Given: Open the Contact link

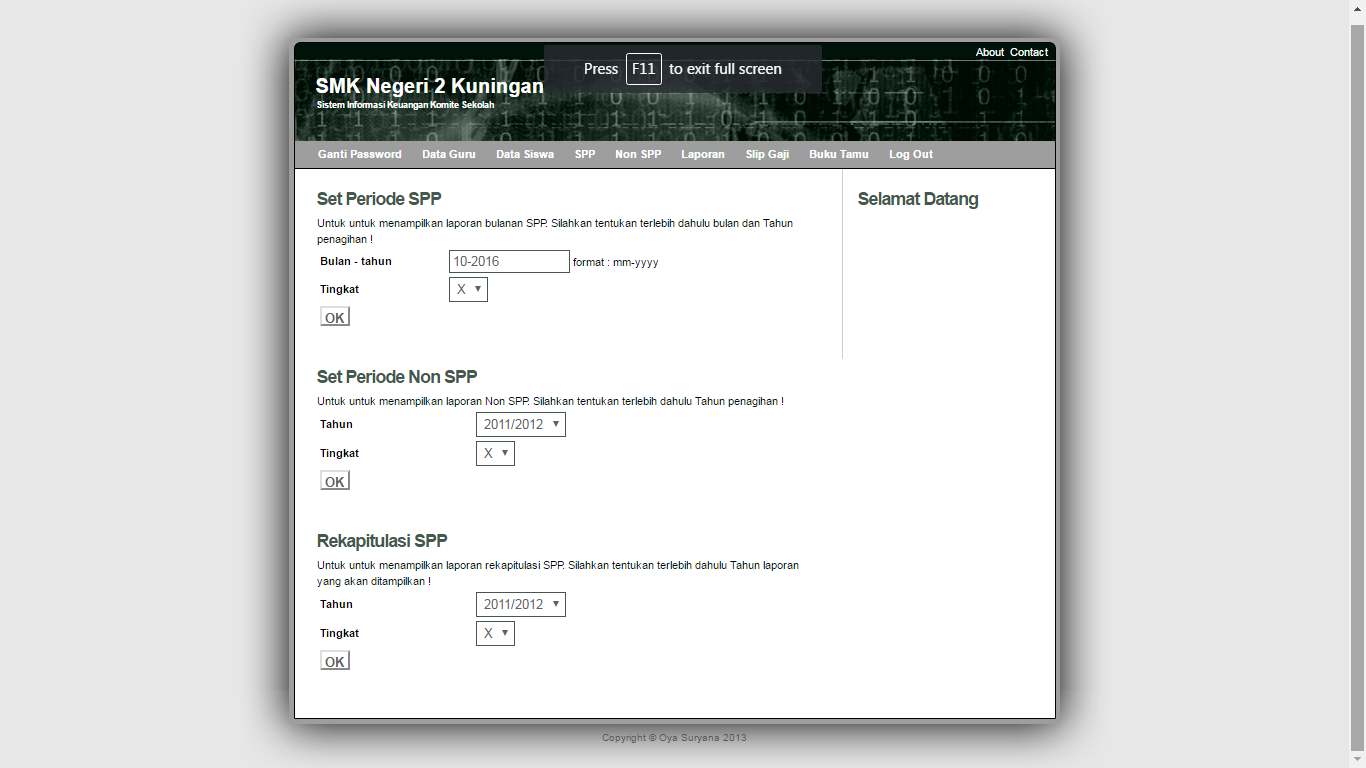Looking at the screenshot, I should 1028,52.
